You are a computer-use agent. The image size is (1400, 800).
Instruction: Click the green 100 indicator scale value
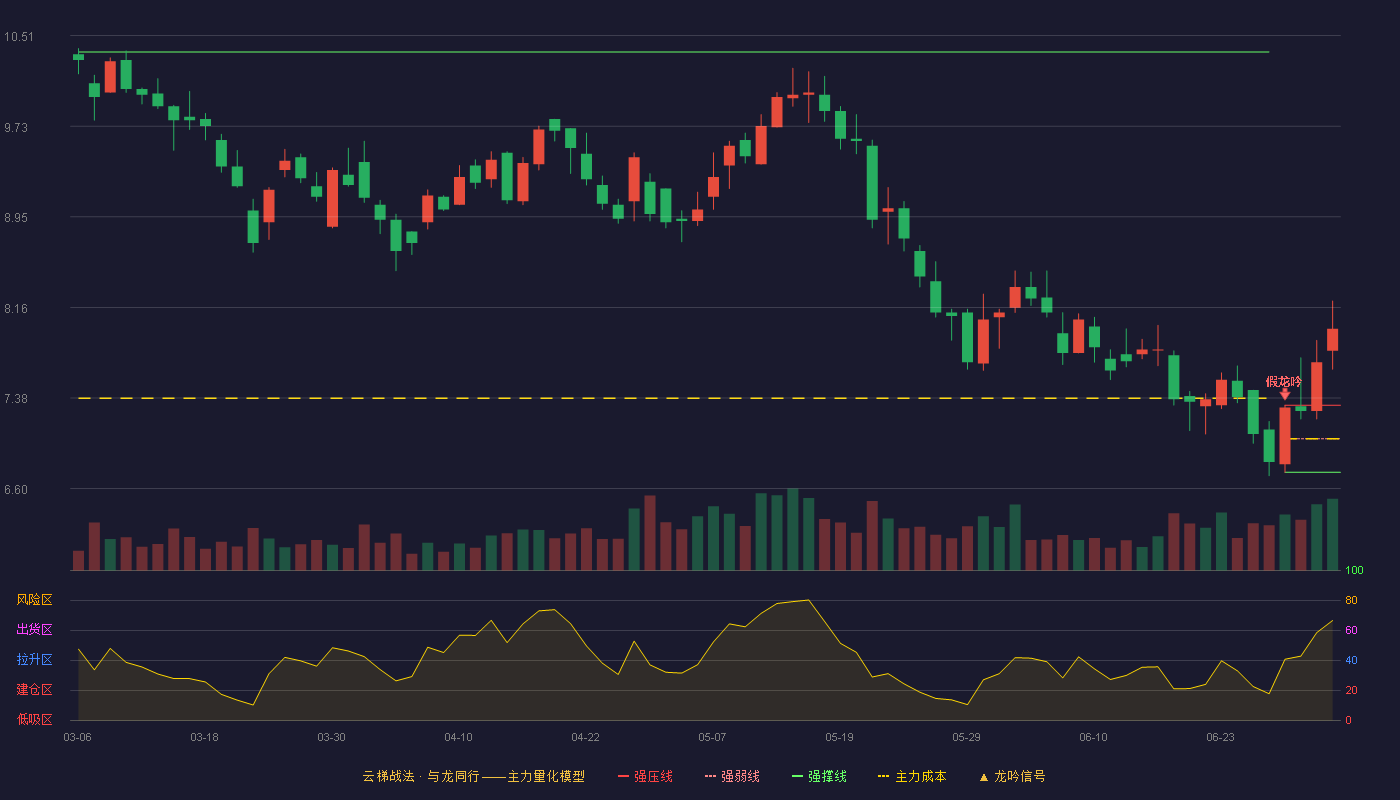pyautogui.click(x=1354, y=571)
